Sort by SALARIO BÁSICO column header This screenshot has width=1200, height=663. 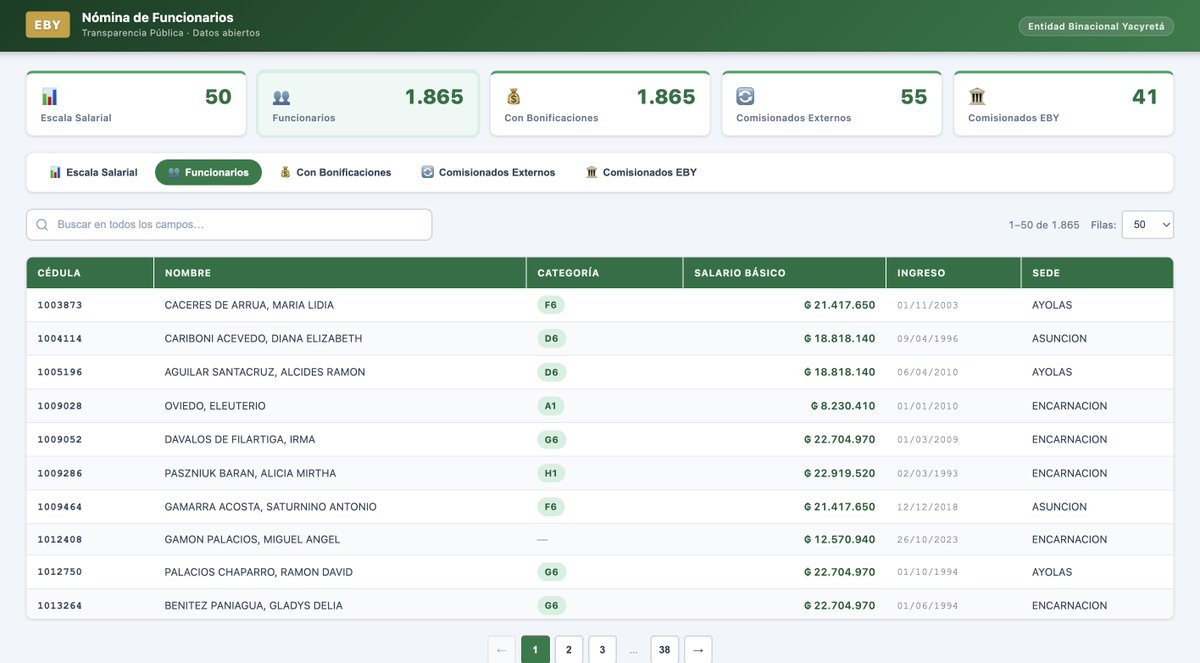pyautogui.click(x=784, y=273)
